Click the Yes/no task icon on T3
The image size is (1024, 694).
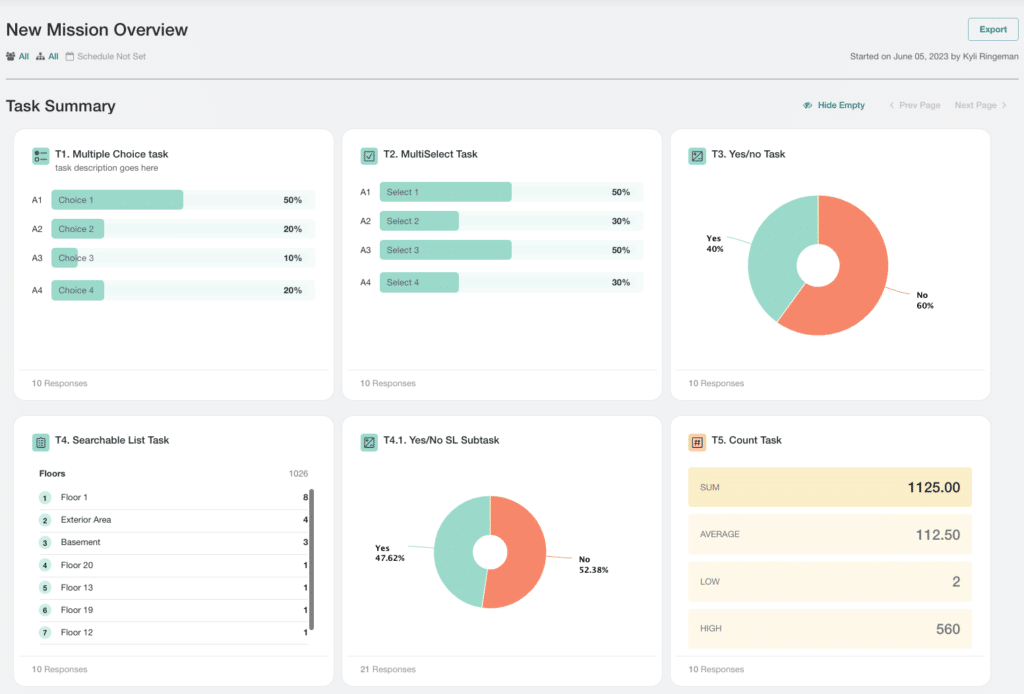pos(697,155)
